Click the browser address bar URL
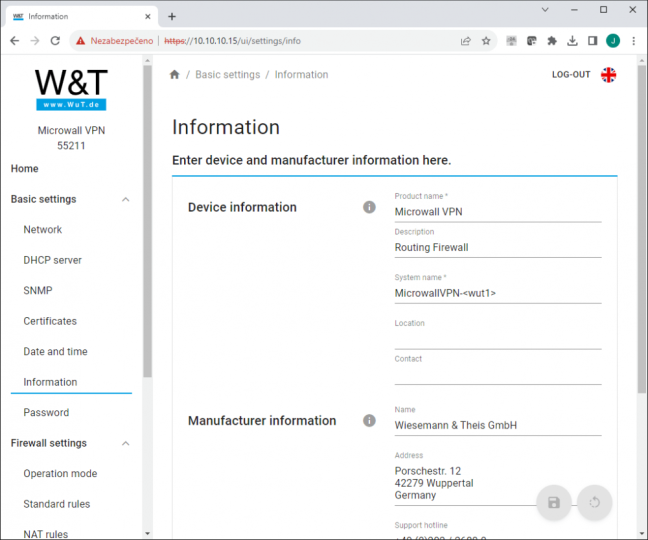648x540 pixels. tap(232, 41)
